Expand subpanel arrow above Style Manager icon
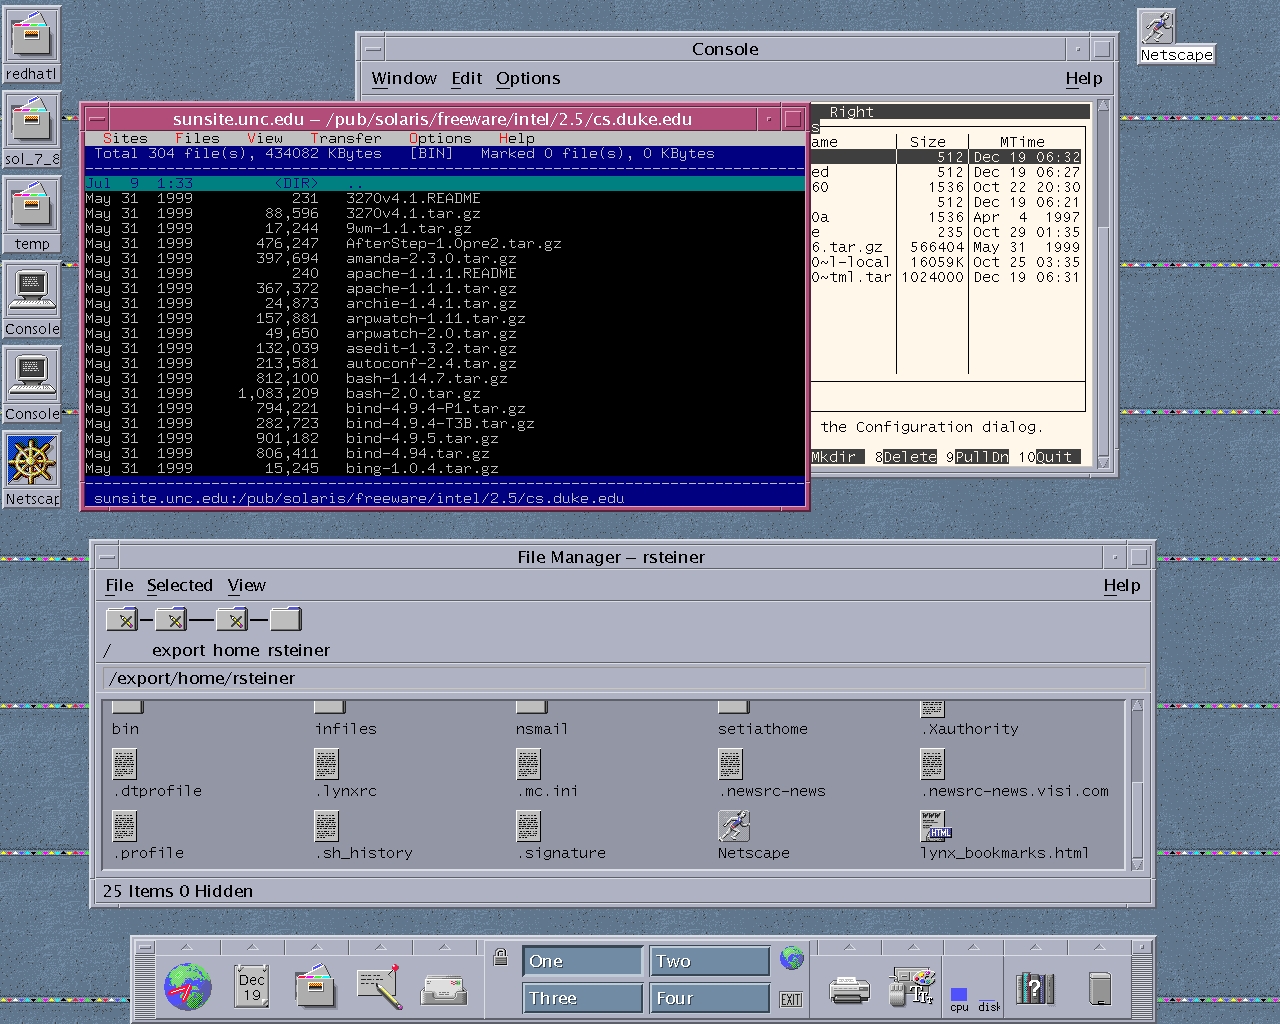 [x=912, y=947]
